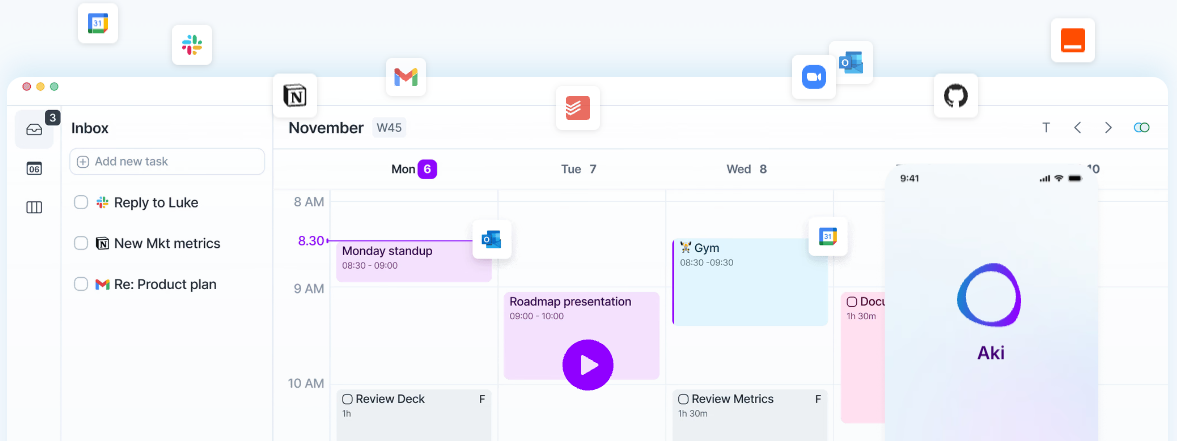Image resolution: width=1177 pixels, height=441 pixels.
Task: Click the November month title
Action: click(326, 128)
